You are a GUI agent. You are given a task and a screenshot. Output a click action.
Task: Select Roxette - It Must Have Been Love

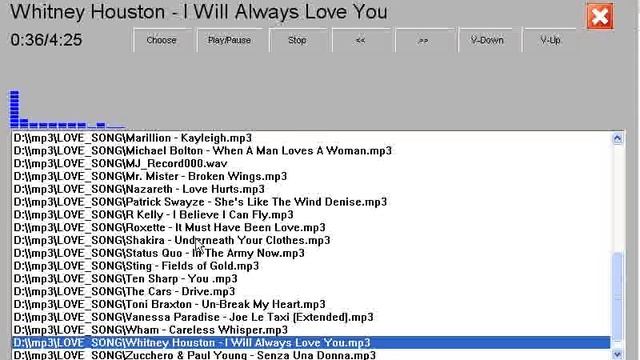click(x=311, y=227)
